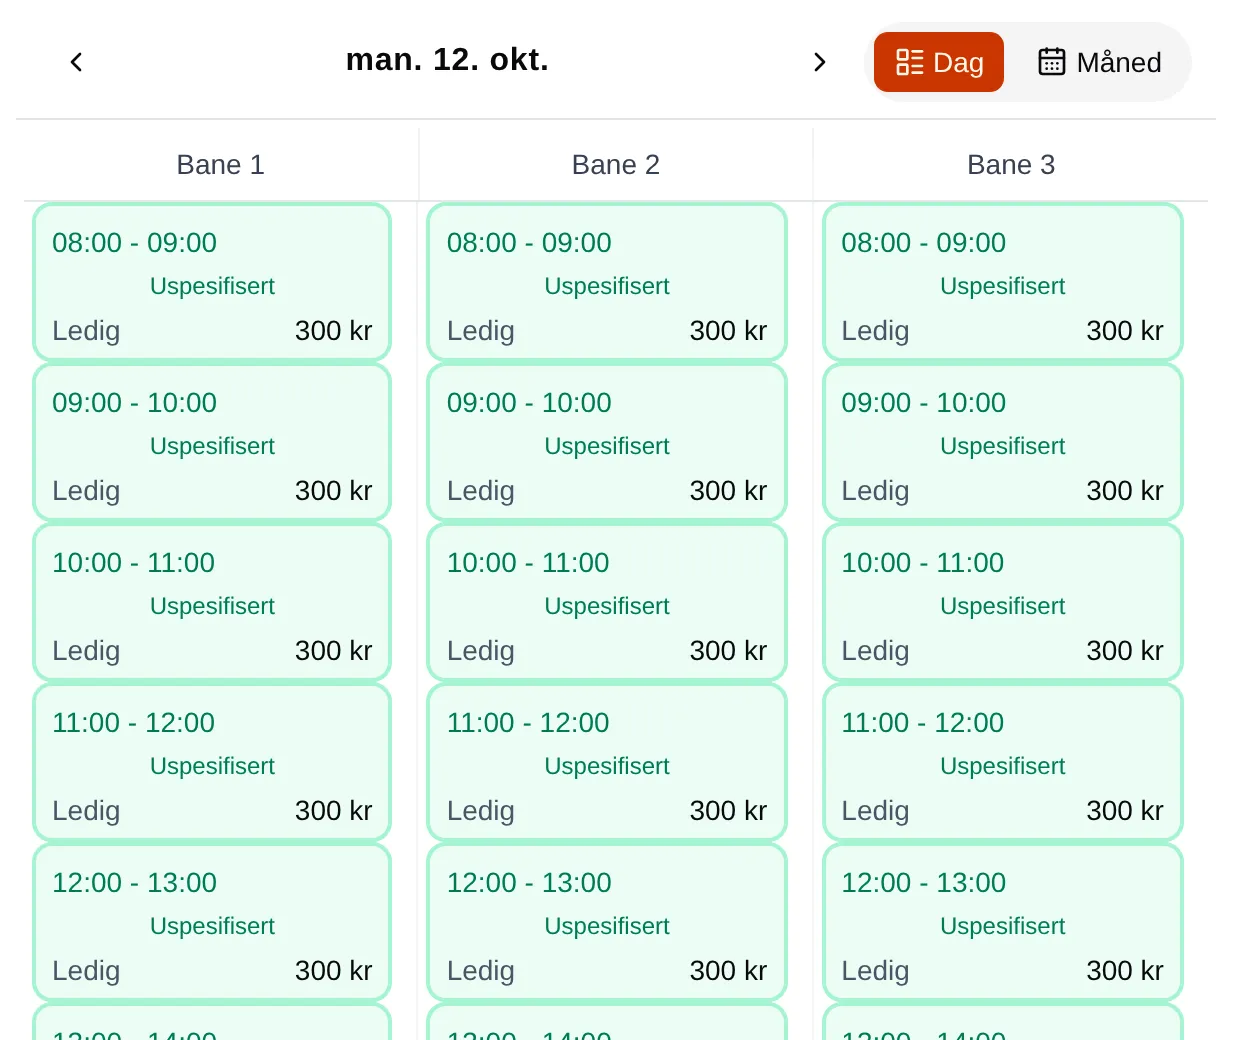The width and height of the screenshot is (1240, 1040).
Task: Choose Bane 3 slot 08:00 - 09:00
Action: tap(1003, 282)
